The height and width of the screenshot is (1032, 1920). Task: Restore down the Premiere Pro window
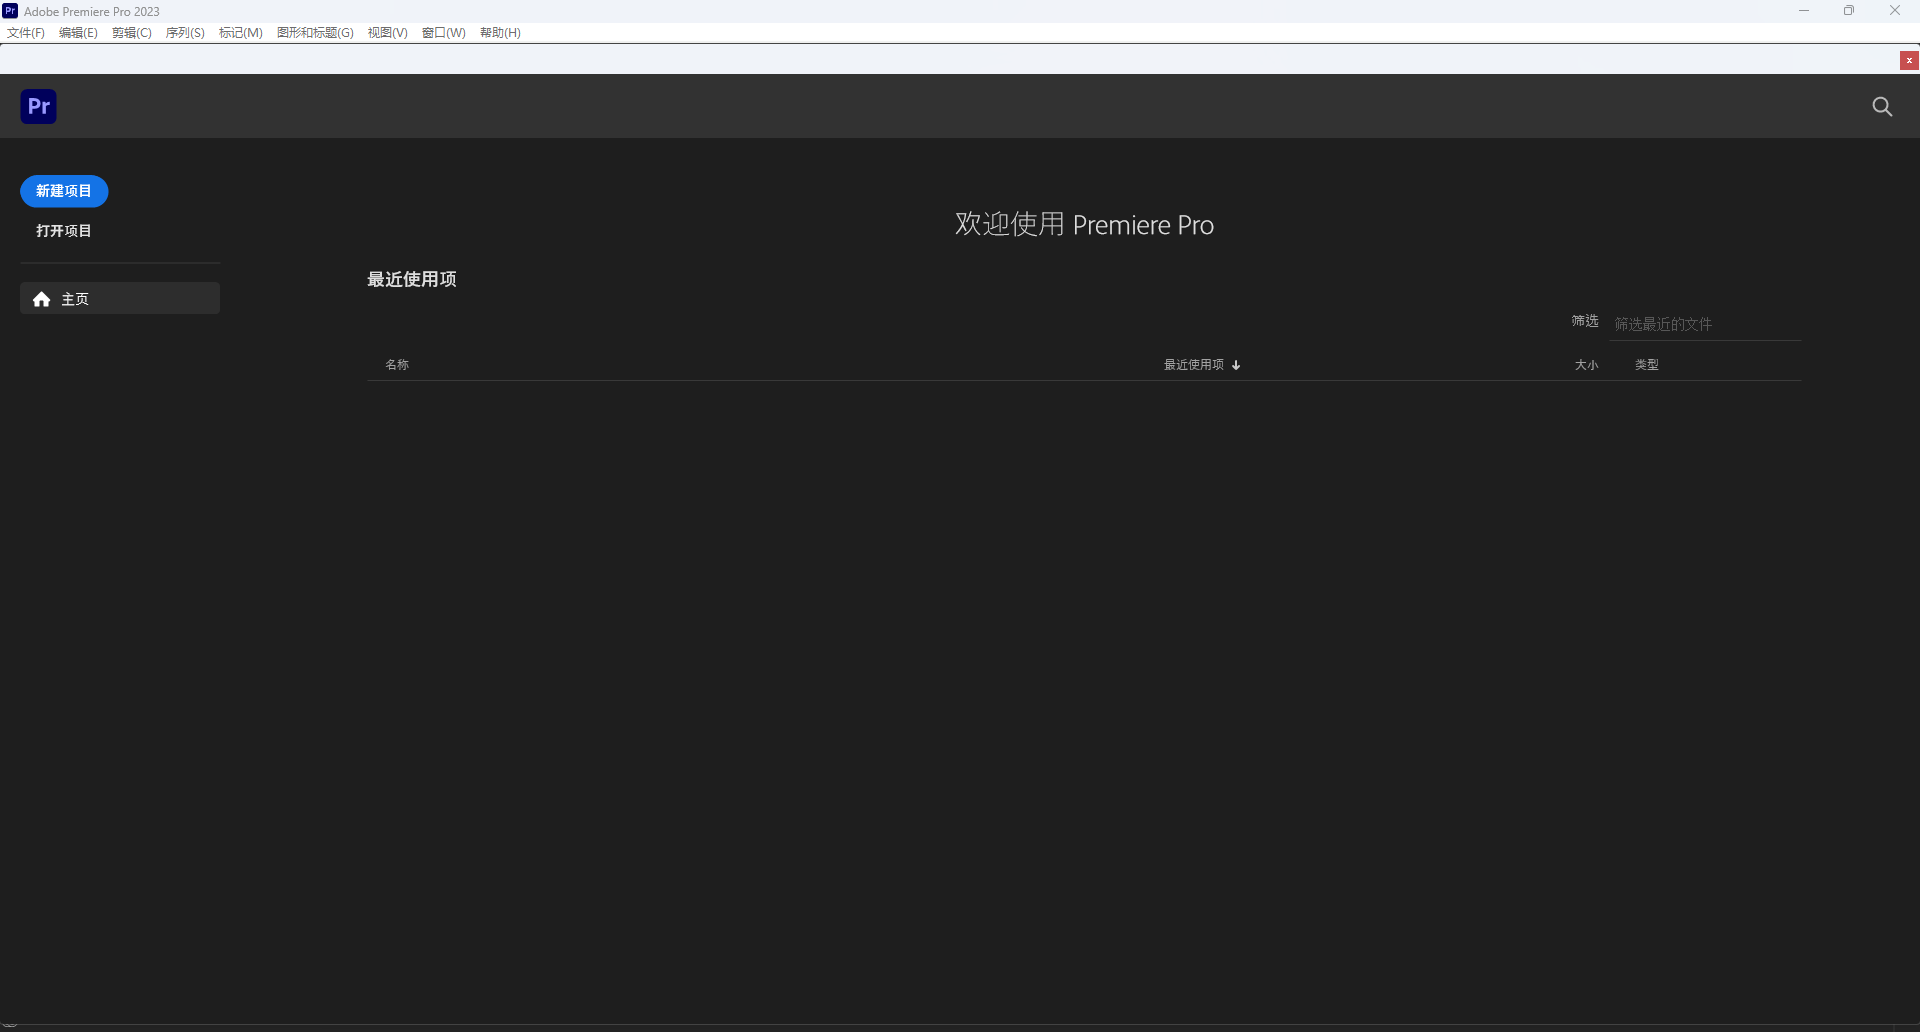tap(1849, 11)
